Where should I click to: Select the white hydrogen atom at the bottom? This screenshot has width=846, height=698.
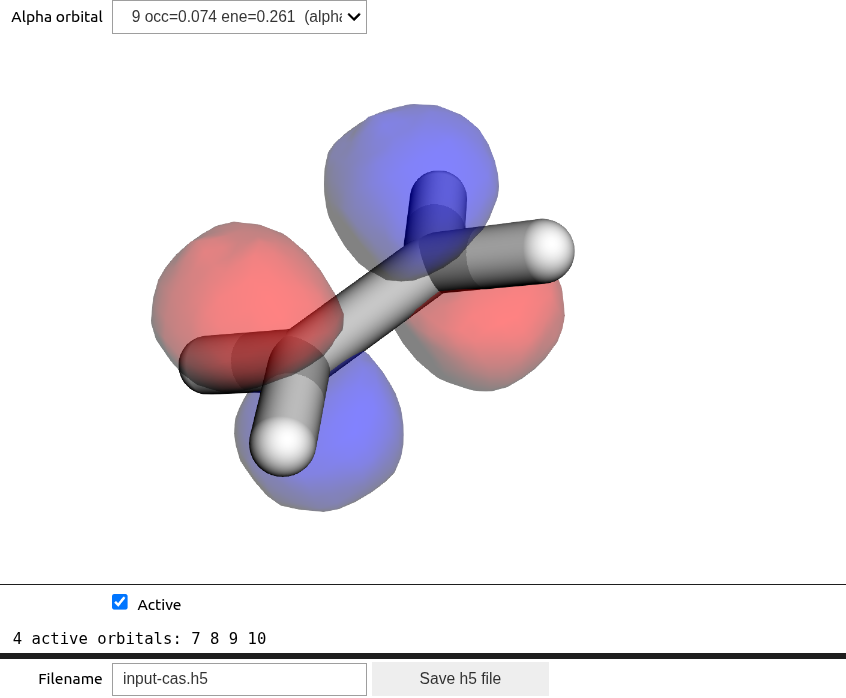tap(283, 444)
